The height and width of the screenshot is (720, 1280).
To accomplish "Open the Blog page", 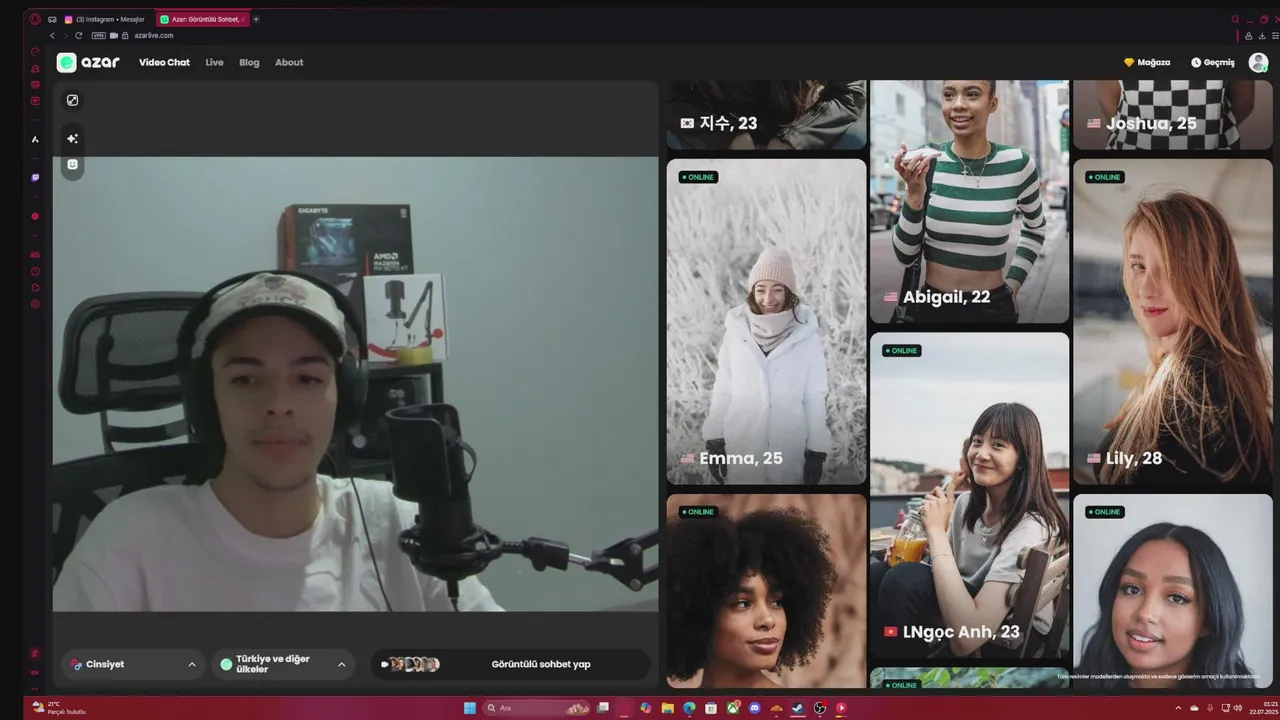I will pyautogui.click(x=249, y=62).
